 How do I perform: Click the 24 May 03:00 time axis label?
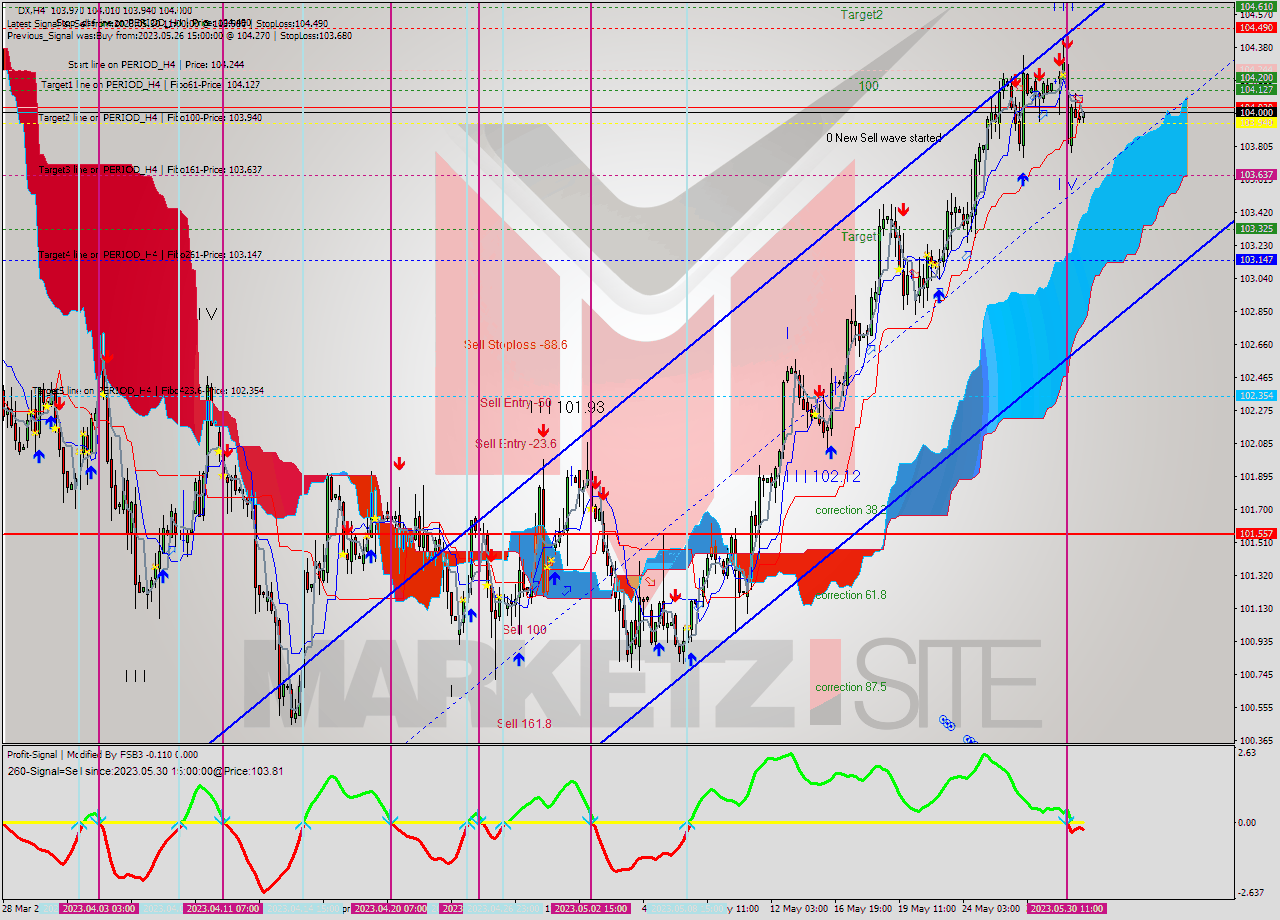991,909
